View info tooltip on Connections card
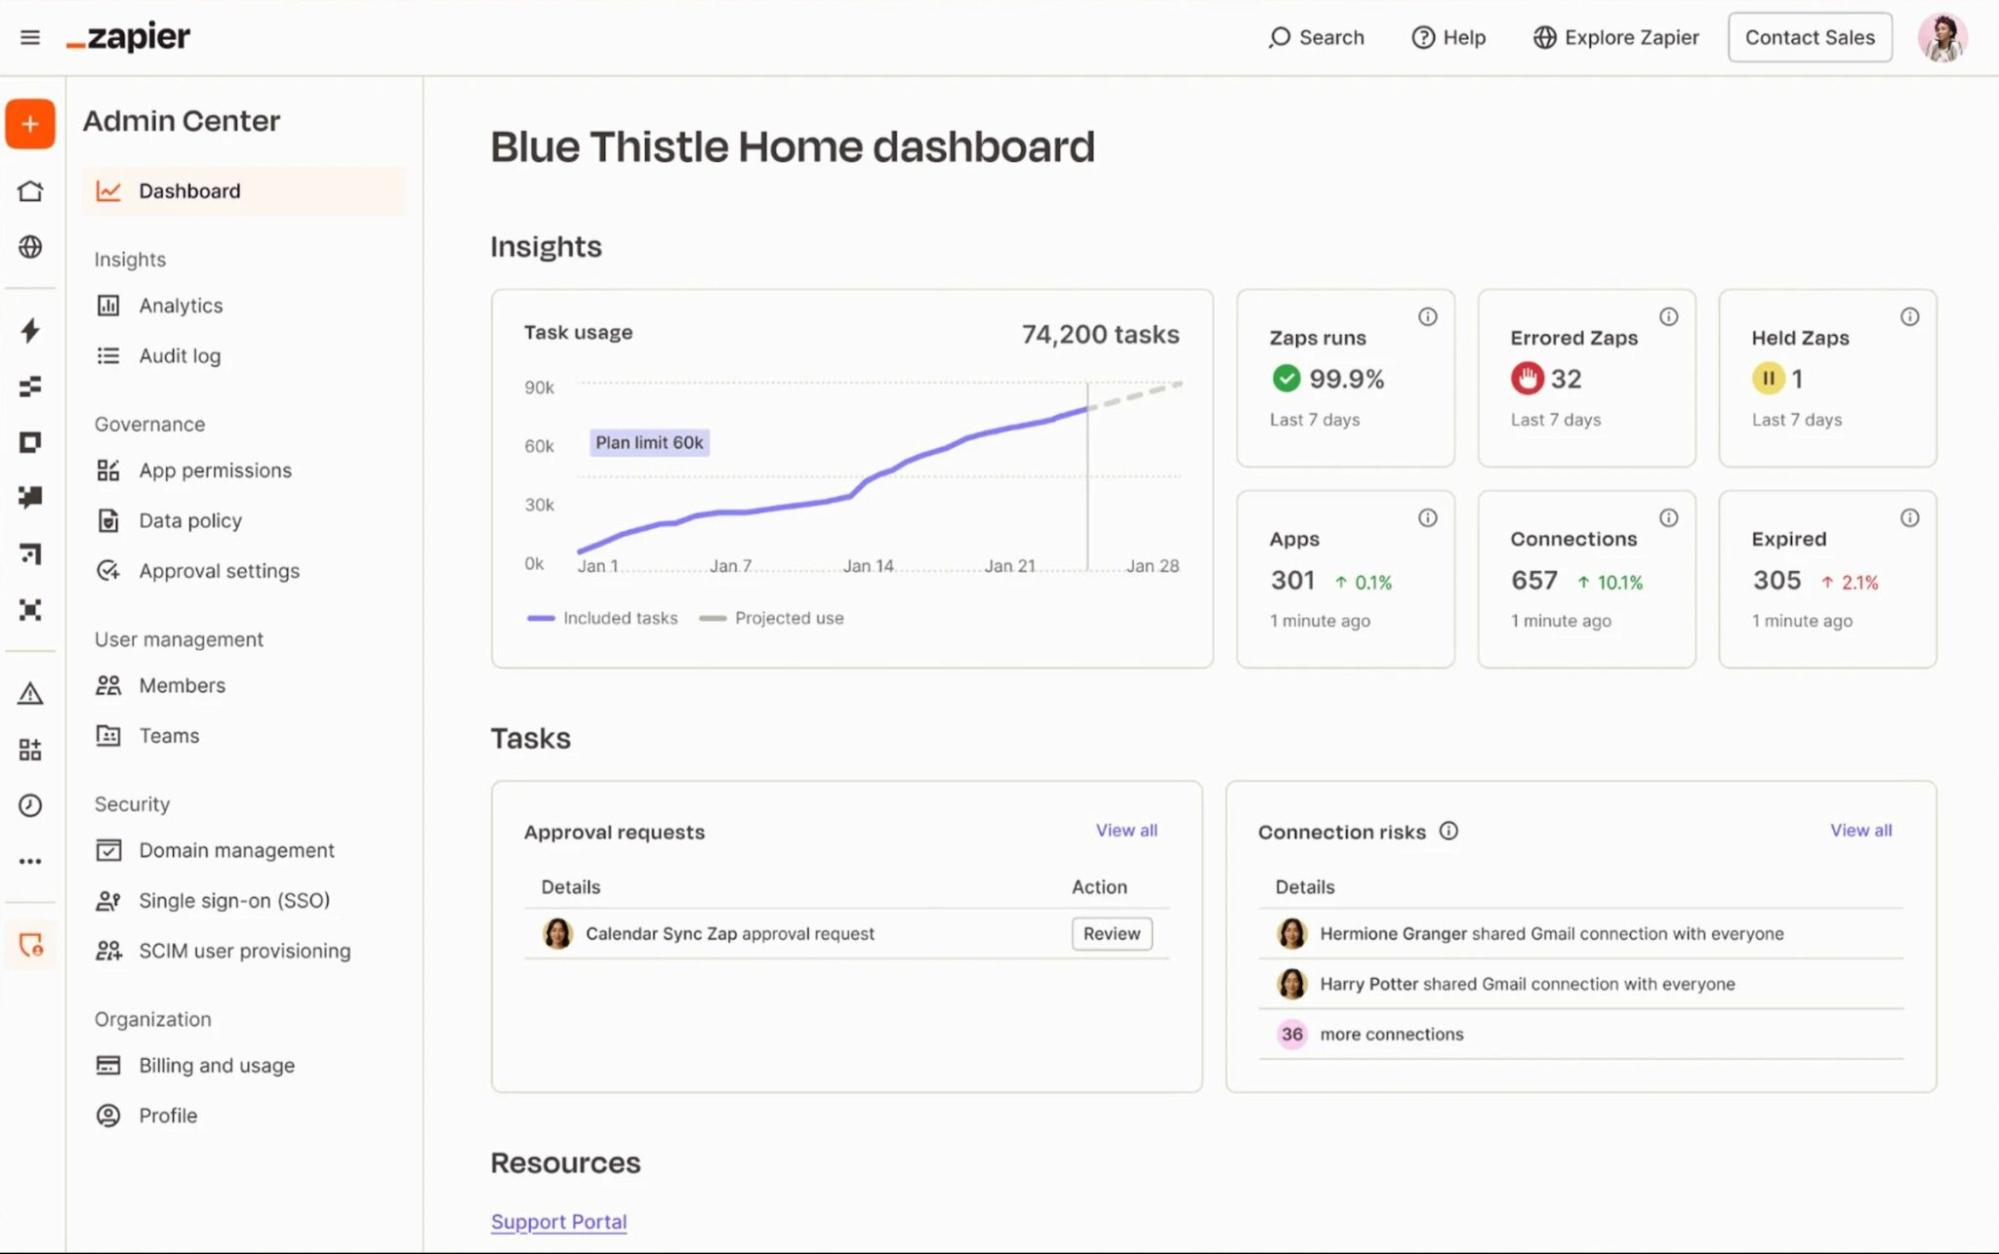Image resolution: width=1999 pixels, height=1254 pixels. pyautogui.click(x=1668, y=518)
